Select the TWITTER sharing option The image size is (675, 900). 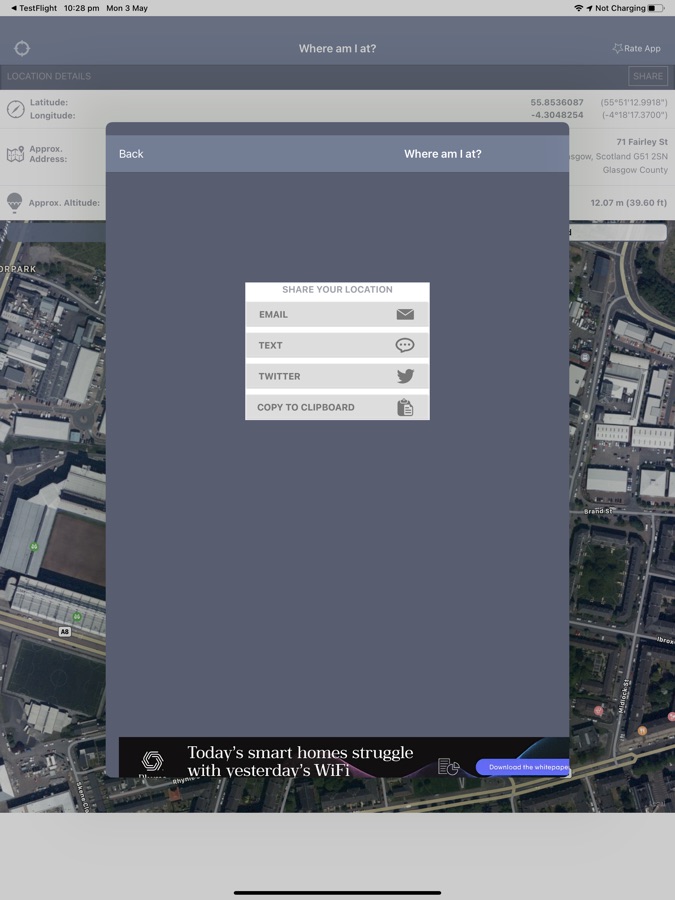tap(279, 376)
